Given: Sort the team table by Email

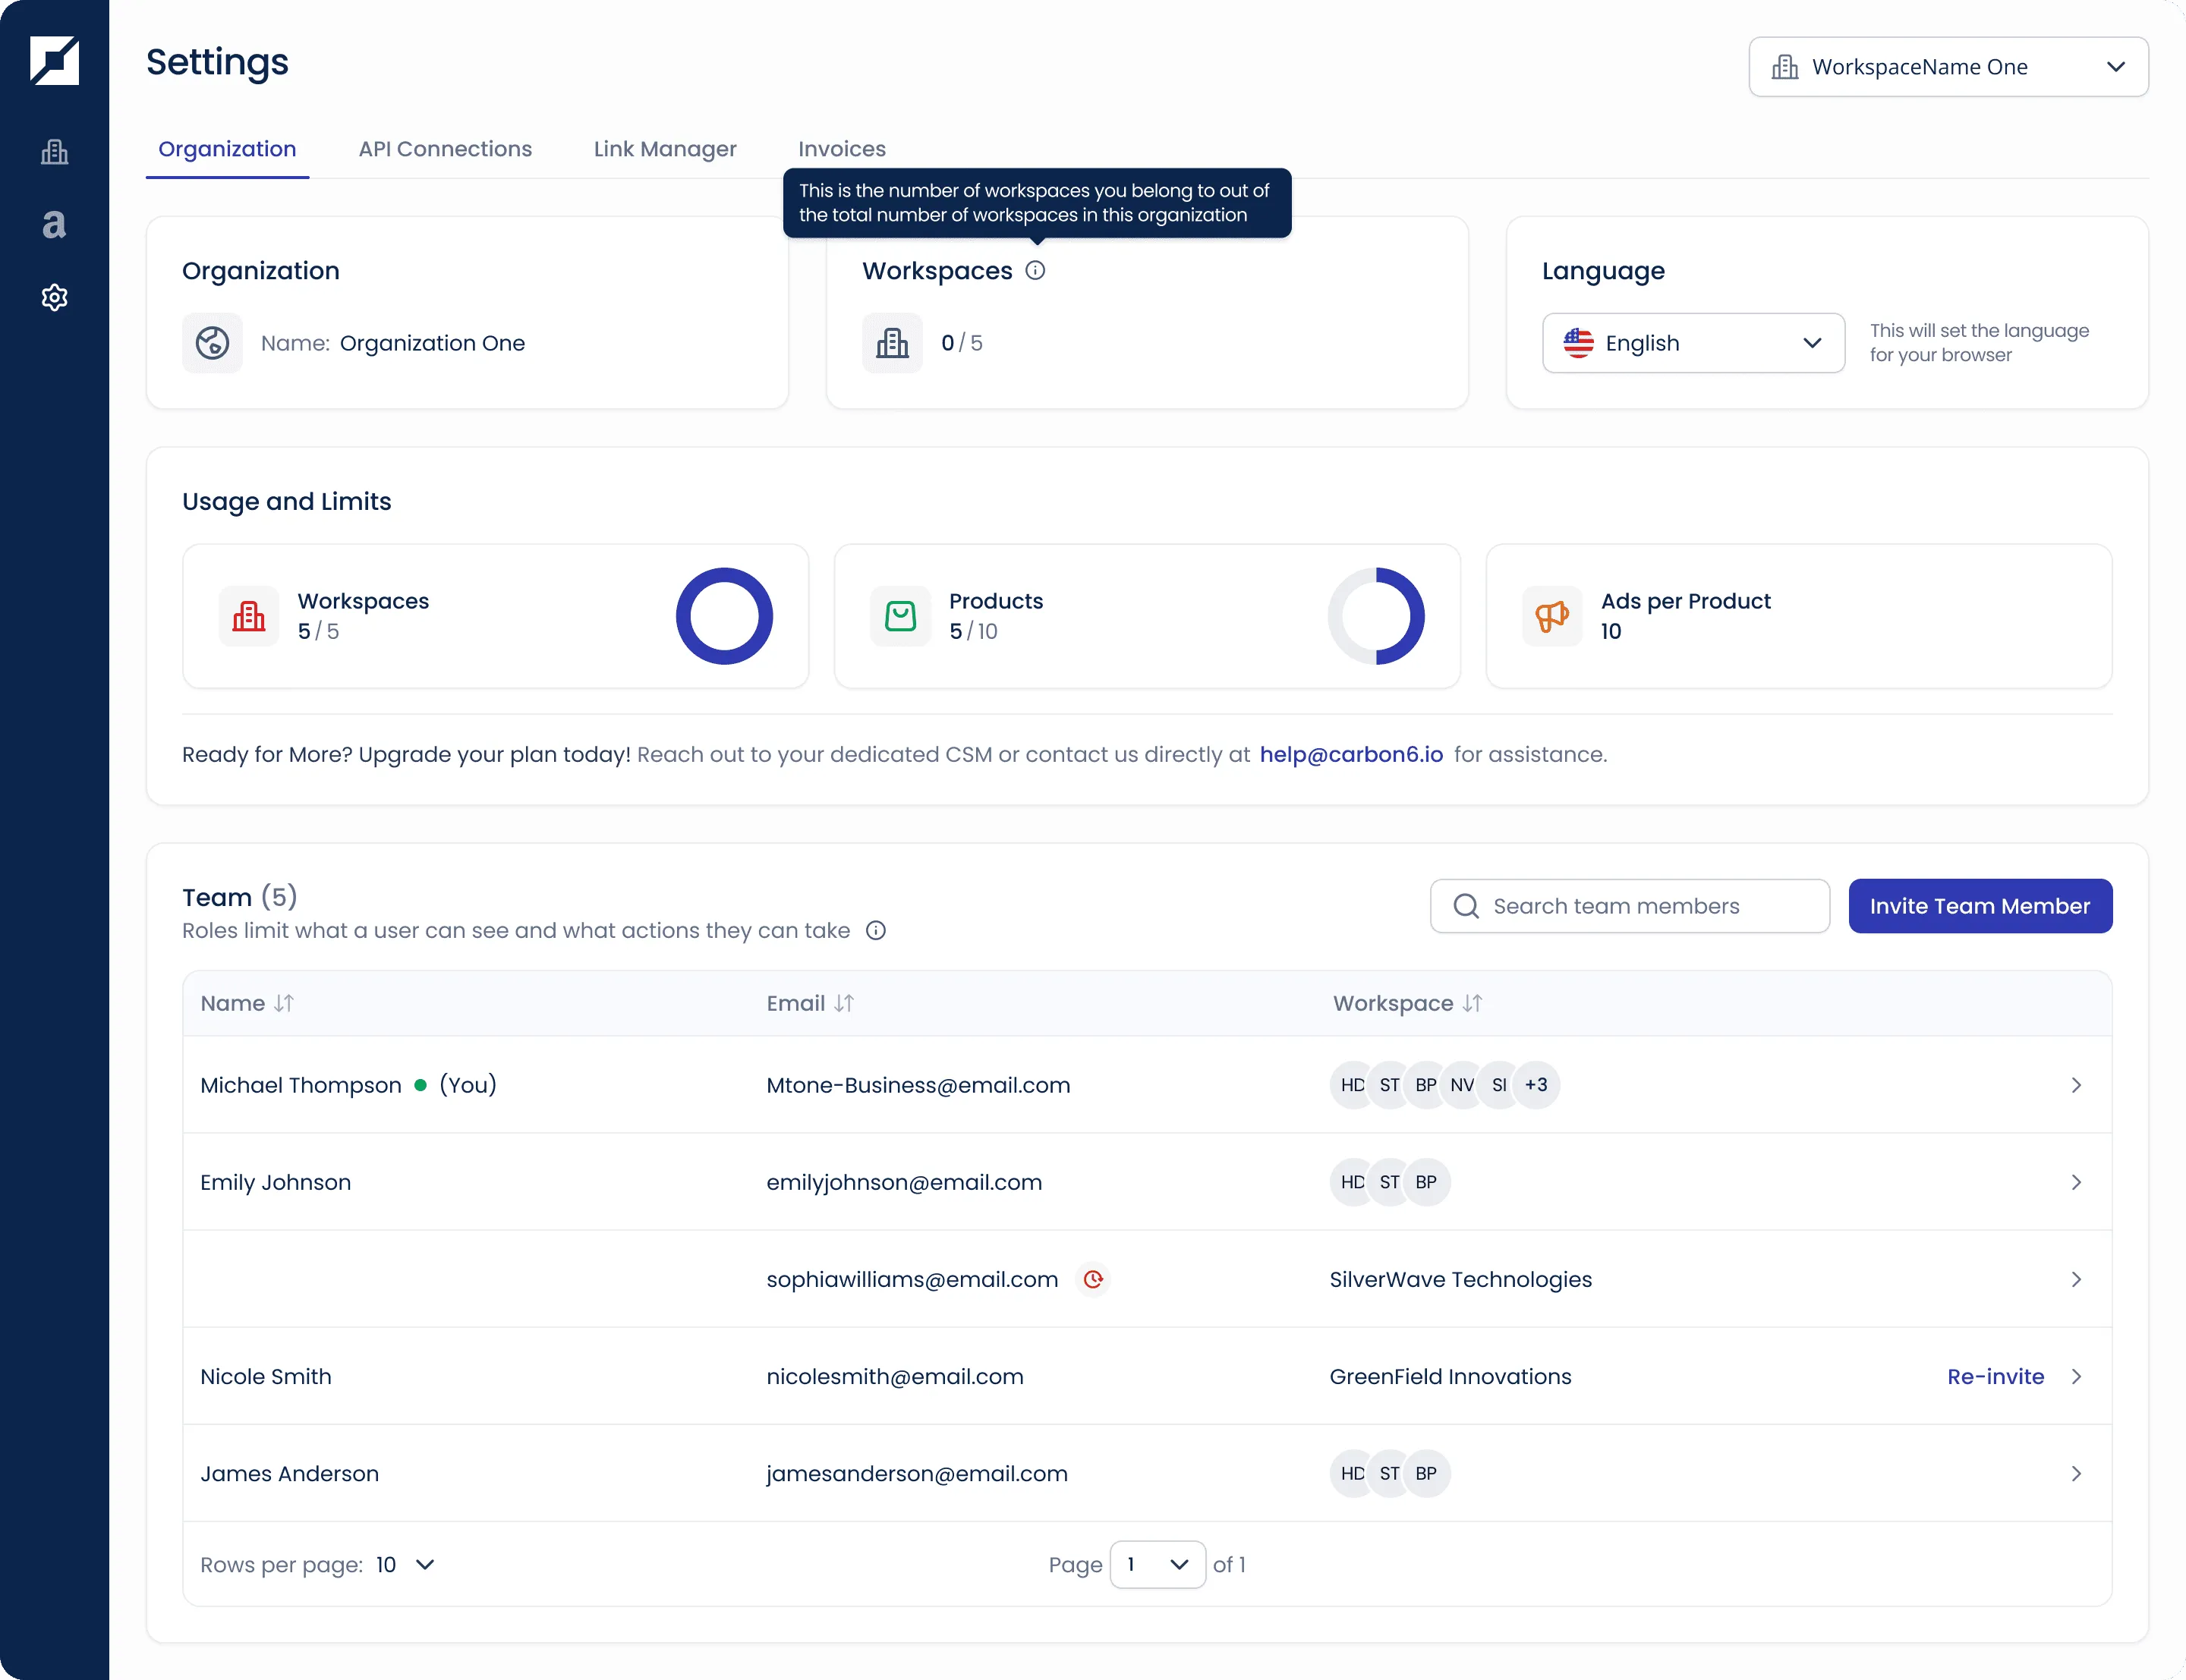Looking at the screenshot, I should (844, 1003).
